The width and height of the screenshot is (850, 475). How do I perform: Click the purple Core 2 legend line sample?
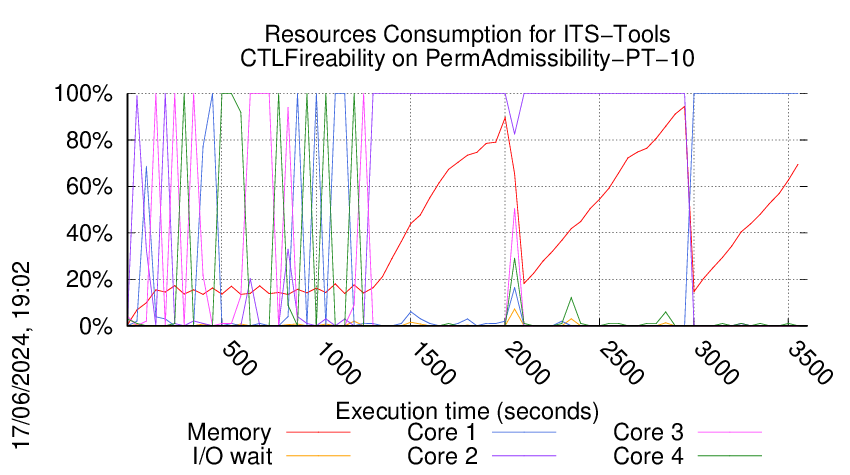(x=524, y=456)
